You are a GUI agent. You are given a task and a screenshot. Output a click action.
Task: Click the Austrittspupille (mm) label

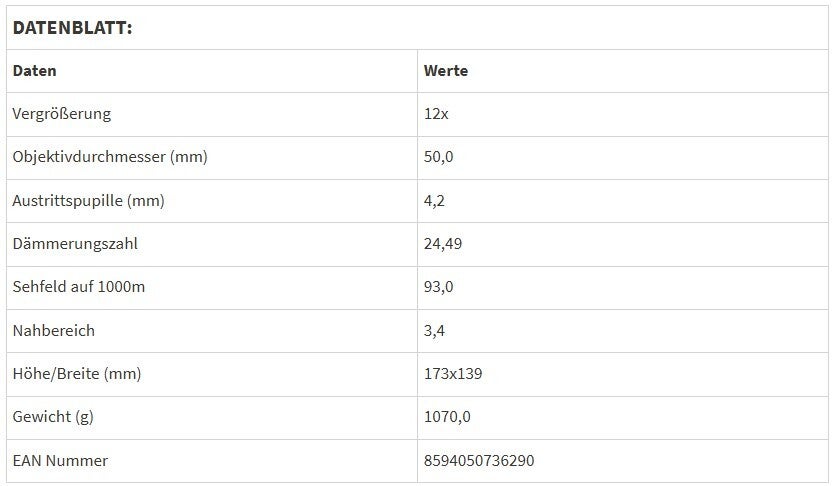(x=88, y=201)
